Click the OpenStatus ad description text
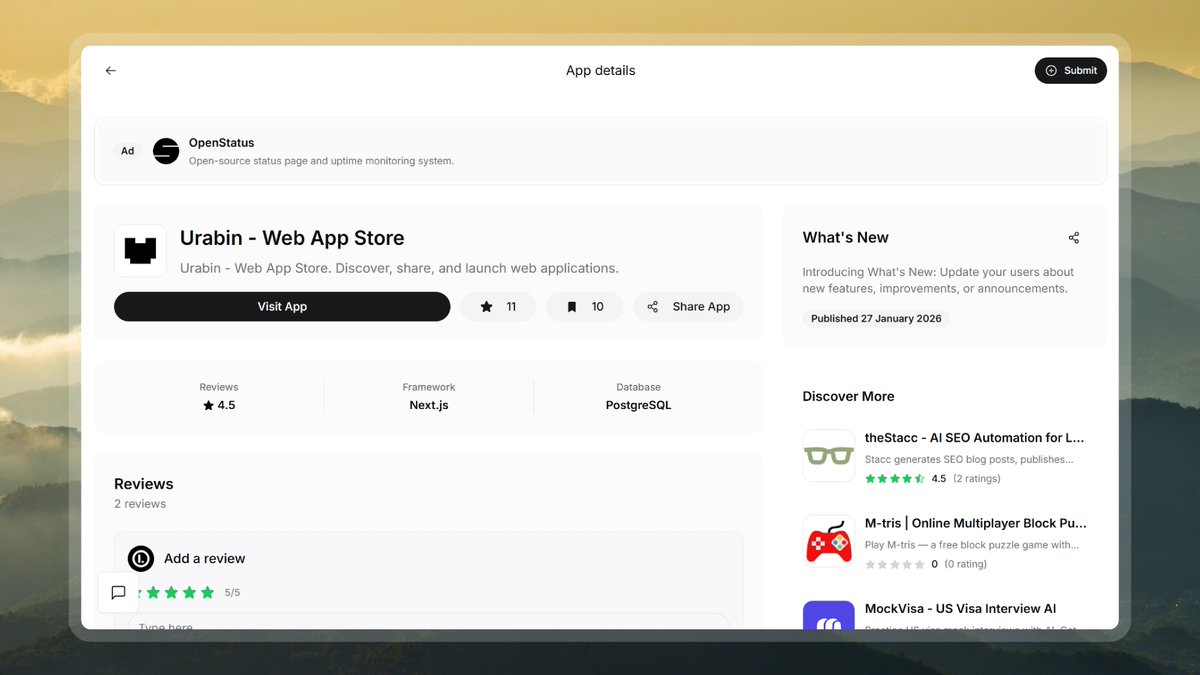1200x675 pixels. [321, 161]
